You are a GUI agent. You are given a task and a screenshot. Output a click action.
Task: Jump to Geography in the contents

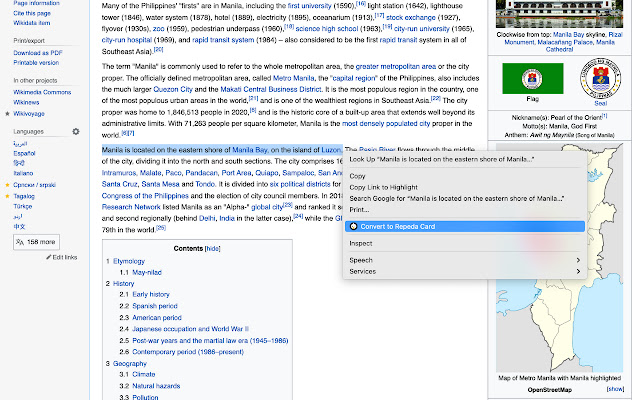pyautogui.click(x=130, y=364)
